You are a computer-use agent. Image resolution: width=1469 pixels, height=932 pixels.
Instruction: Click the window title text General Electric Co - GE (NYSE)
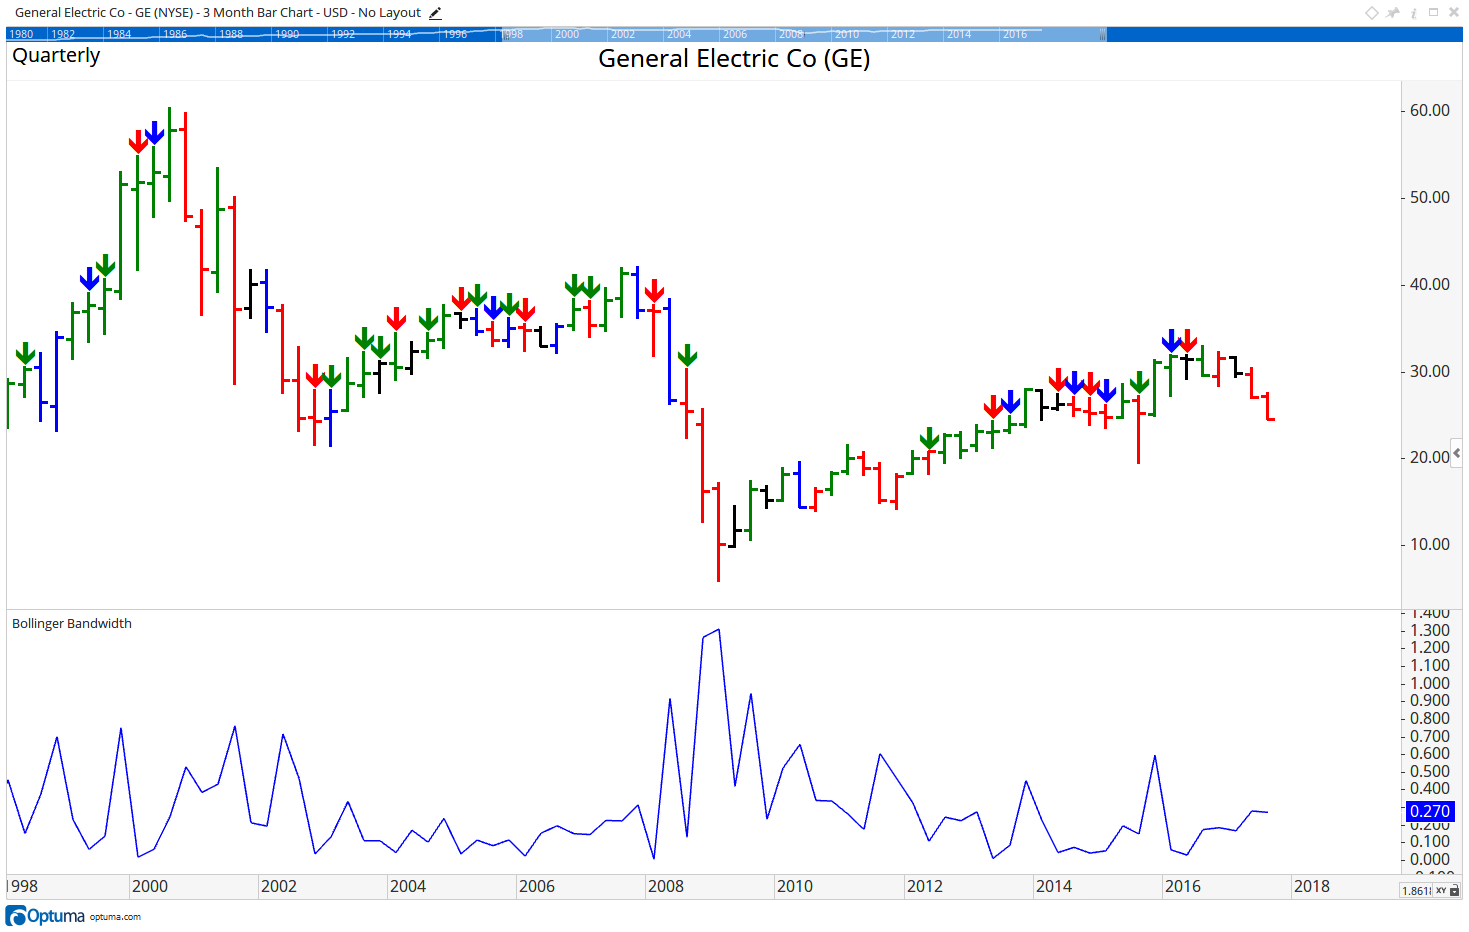[x=104, y=13]
